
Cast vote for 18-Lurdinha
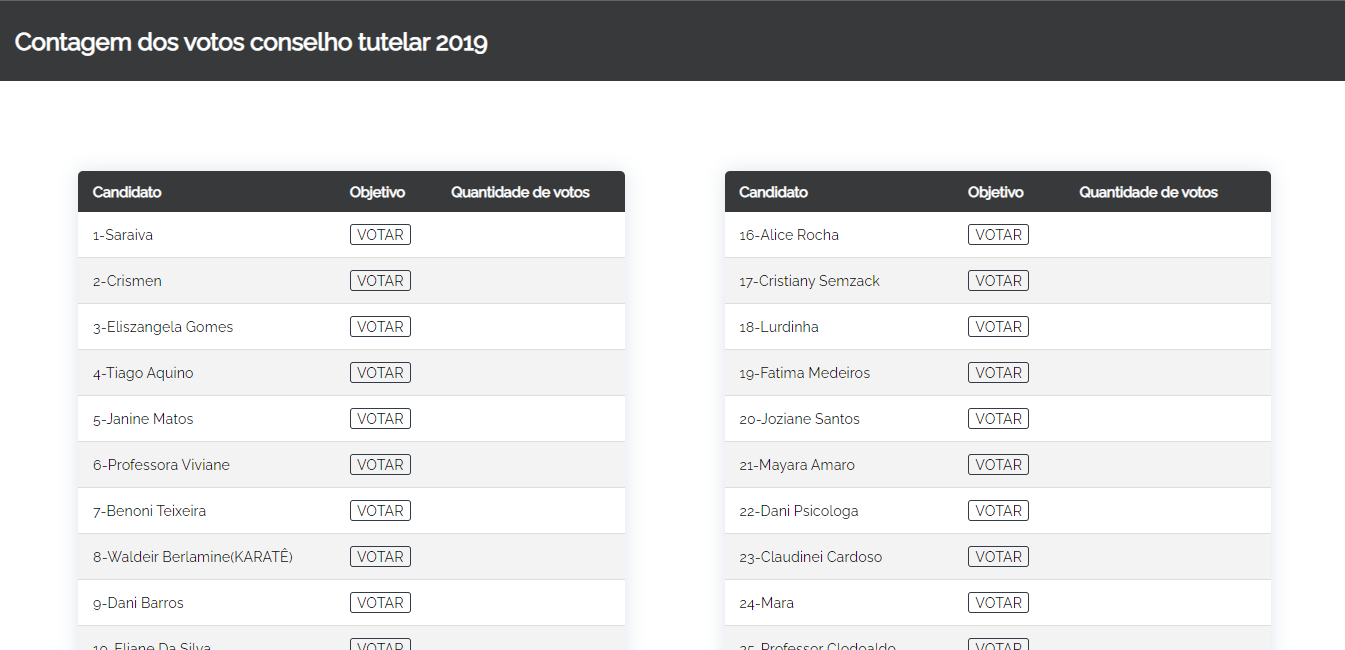click(x=998, y=327)
